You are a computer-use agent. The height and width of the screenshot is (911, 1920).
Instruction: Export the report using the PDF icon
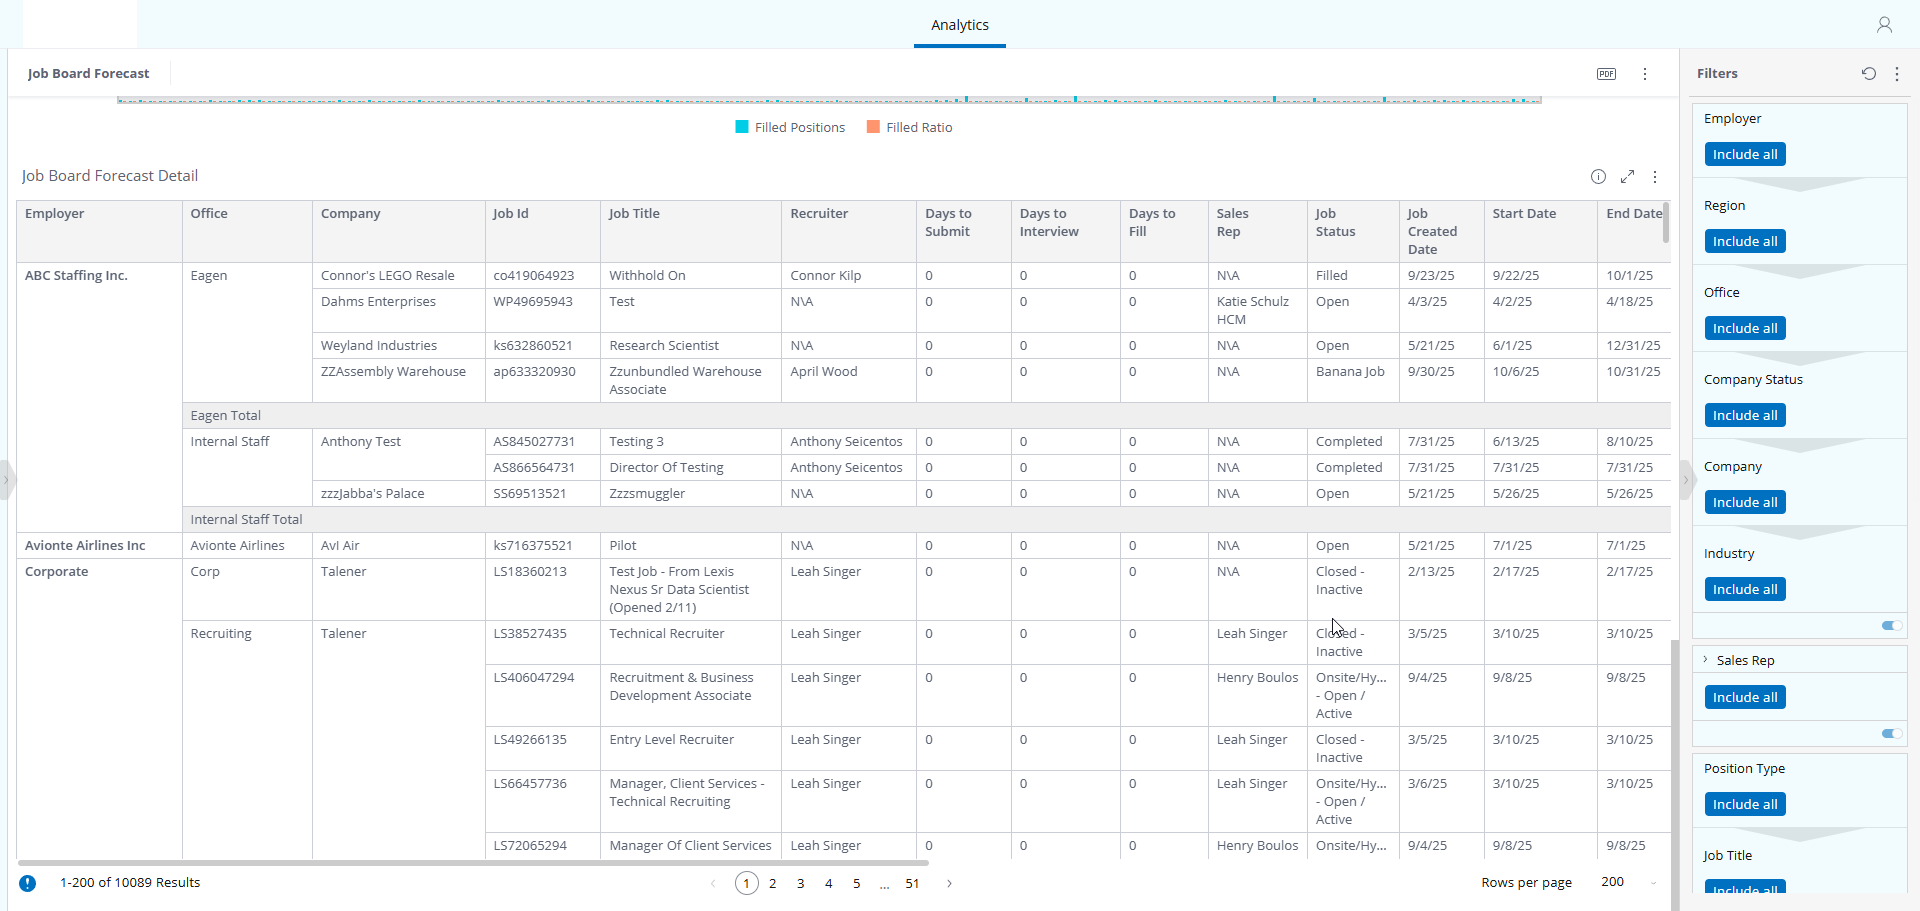(1606, 74)
